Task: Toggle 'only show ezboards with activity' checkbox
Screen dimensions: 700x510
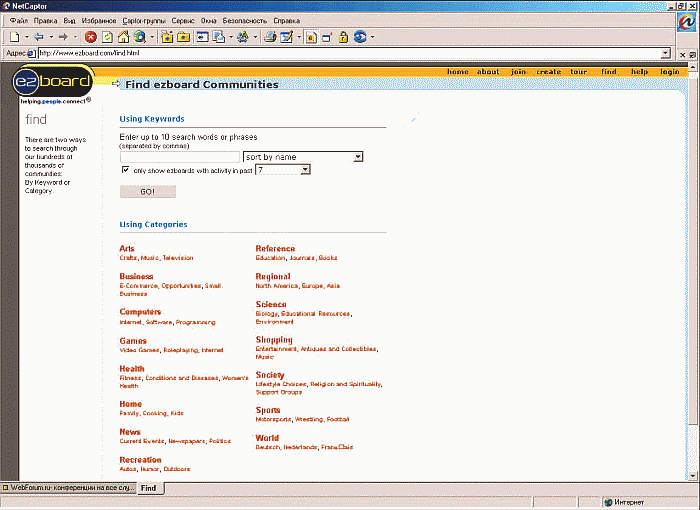Action: click(x=125, y=170)
